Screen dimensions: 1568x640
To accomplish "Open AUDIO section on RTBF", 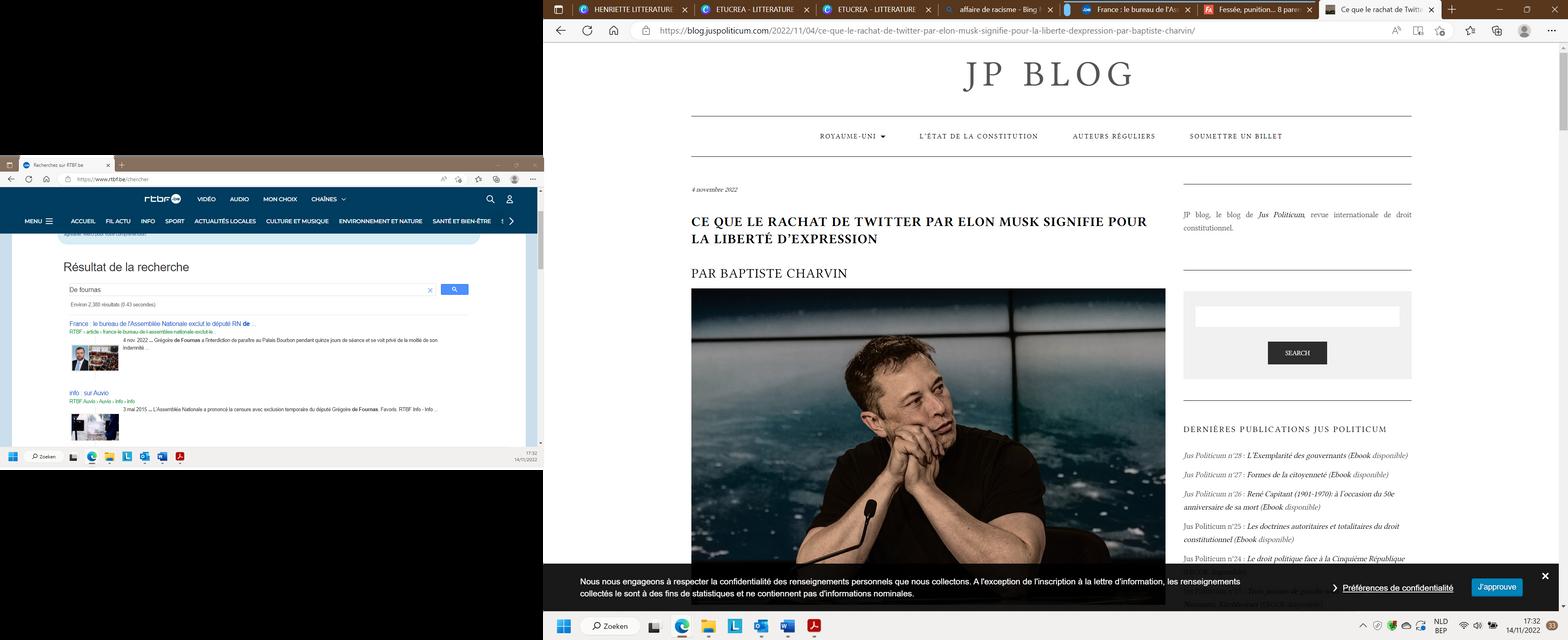I will point(239,199).
